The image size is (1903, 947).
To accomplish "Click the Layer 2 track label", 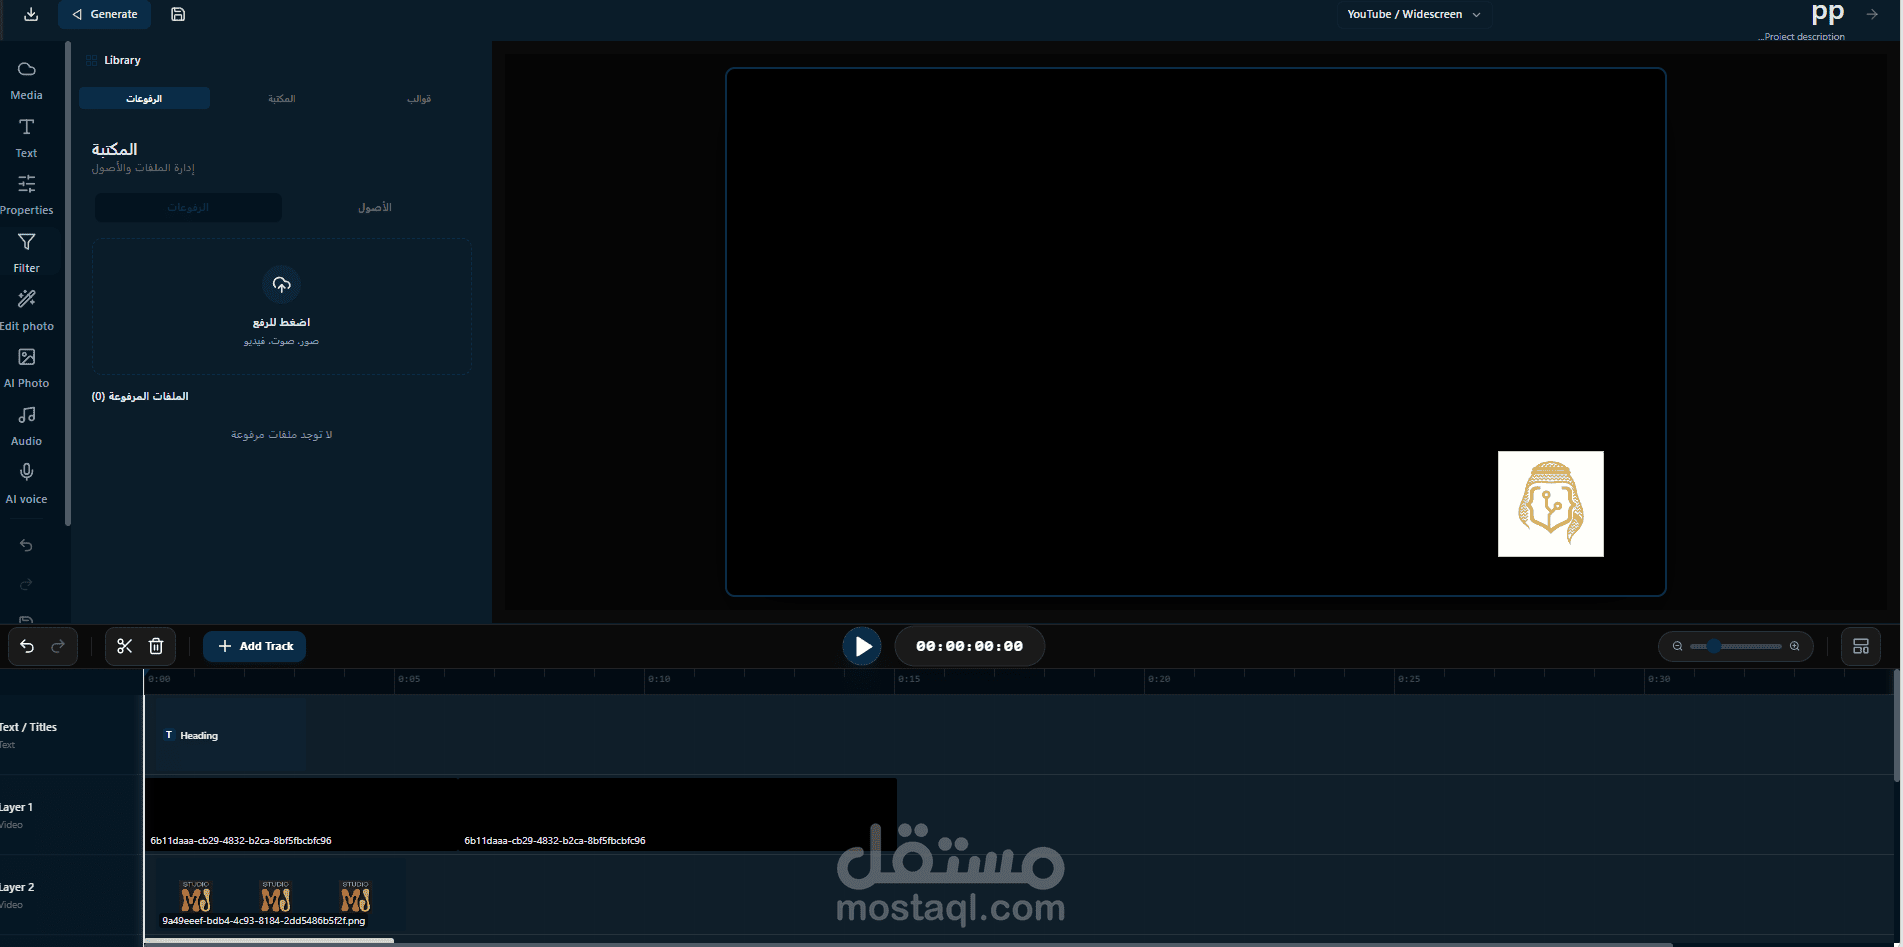I will [17, 887].
